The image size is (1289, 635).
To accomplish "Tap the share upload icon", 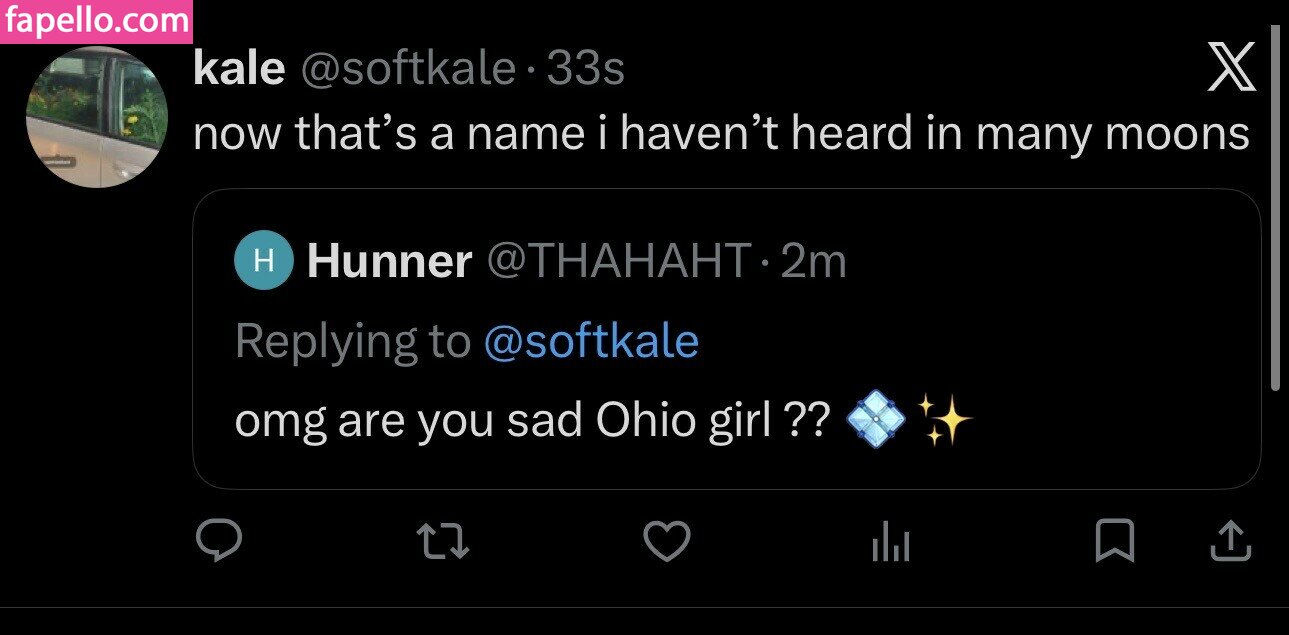I will [x=1231, y=542].
